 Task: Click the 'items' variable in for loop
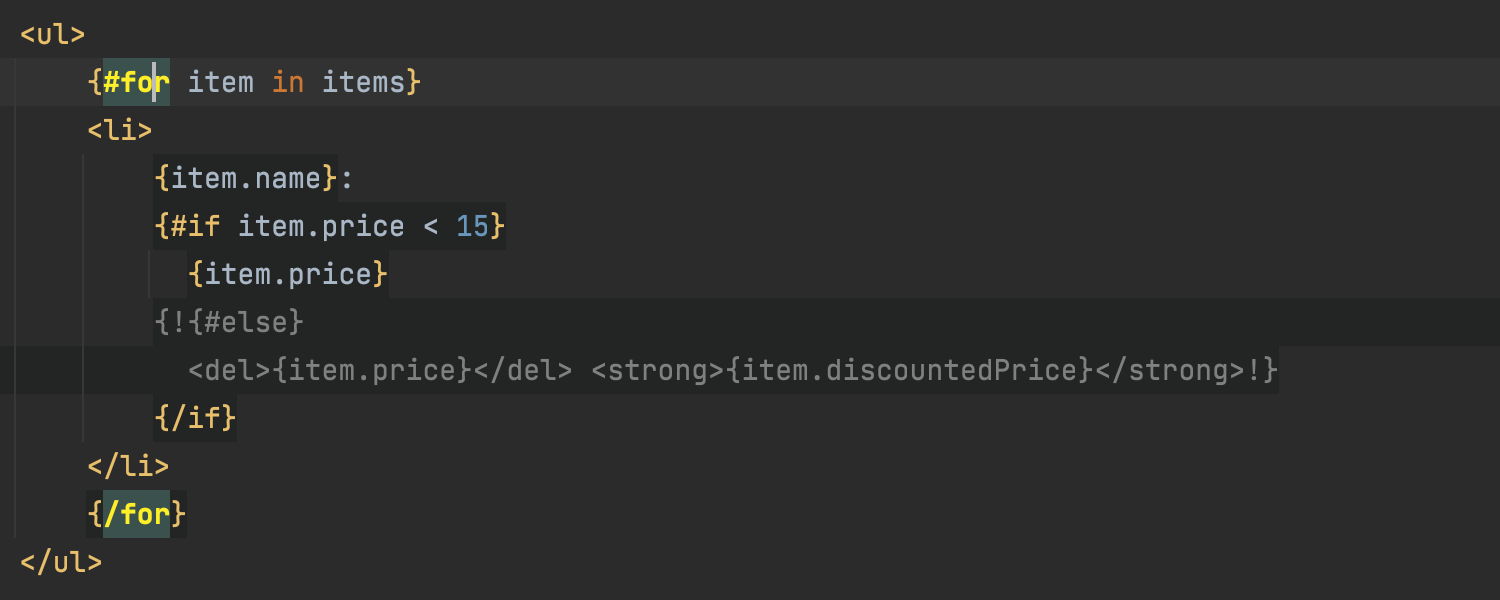point(363,82)
